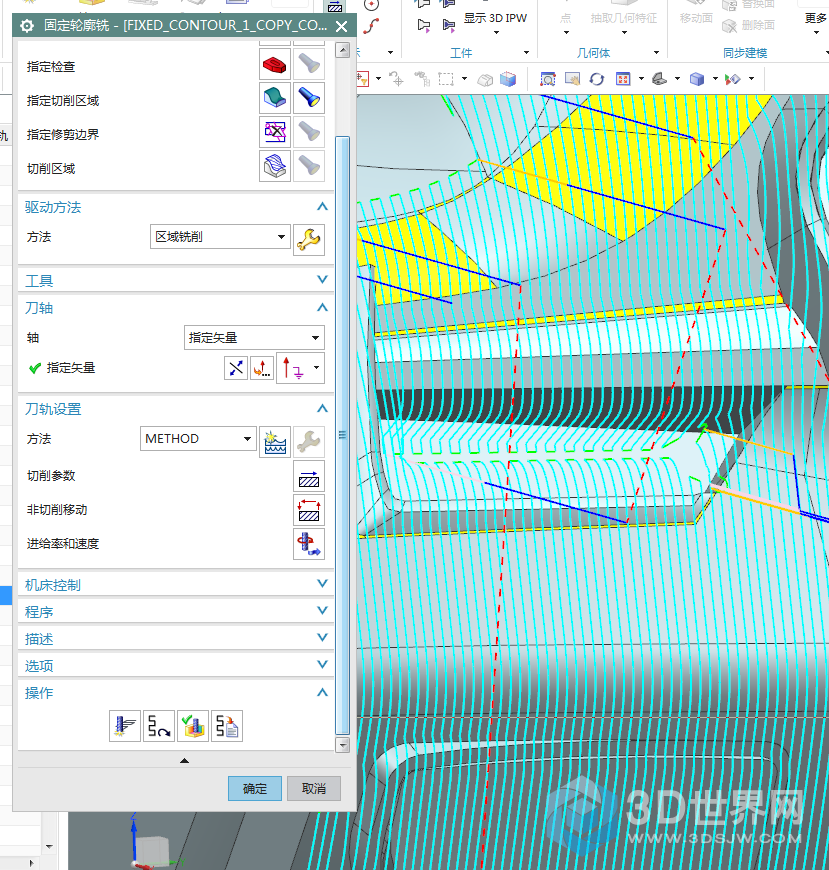The width and height of the screenshot is (829, 870).
Task: Open the 显示 3D IPW menu
Action: pos(495,18)
